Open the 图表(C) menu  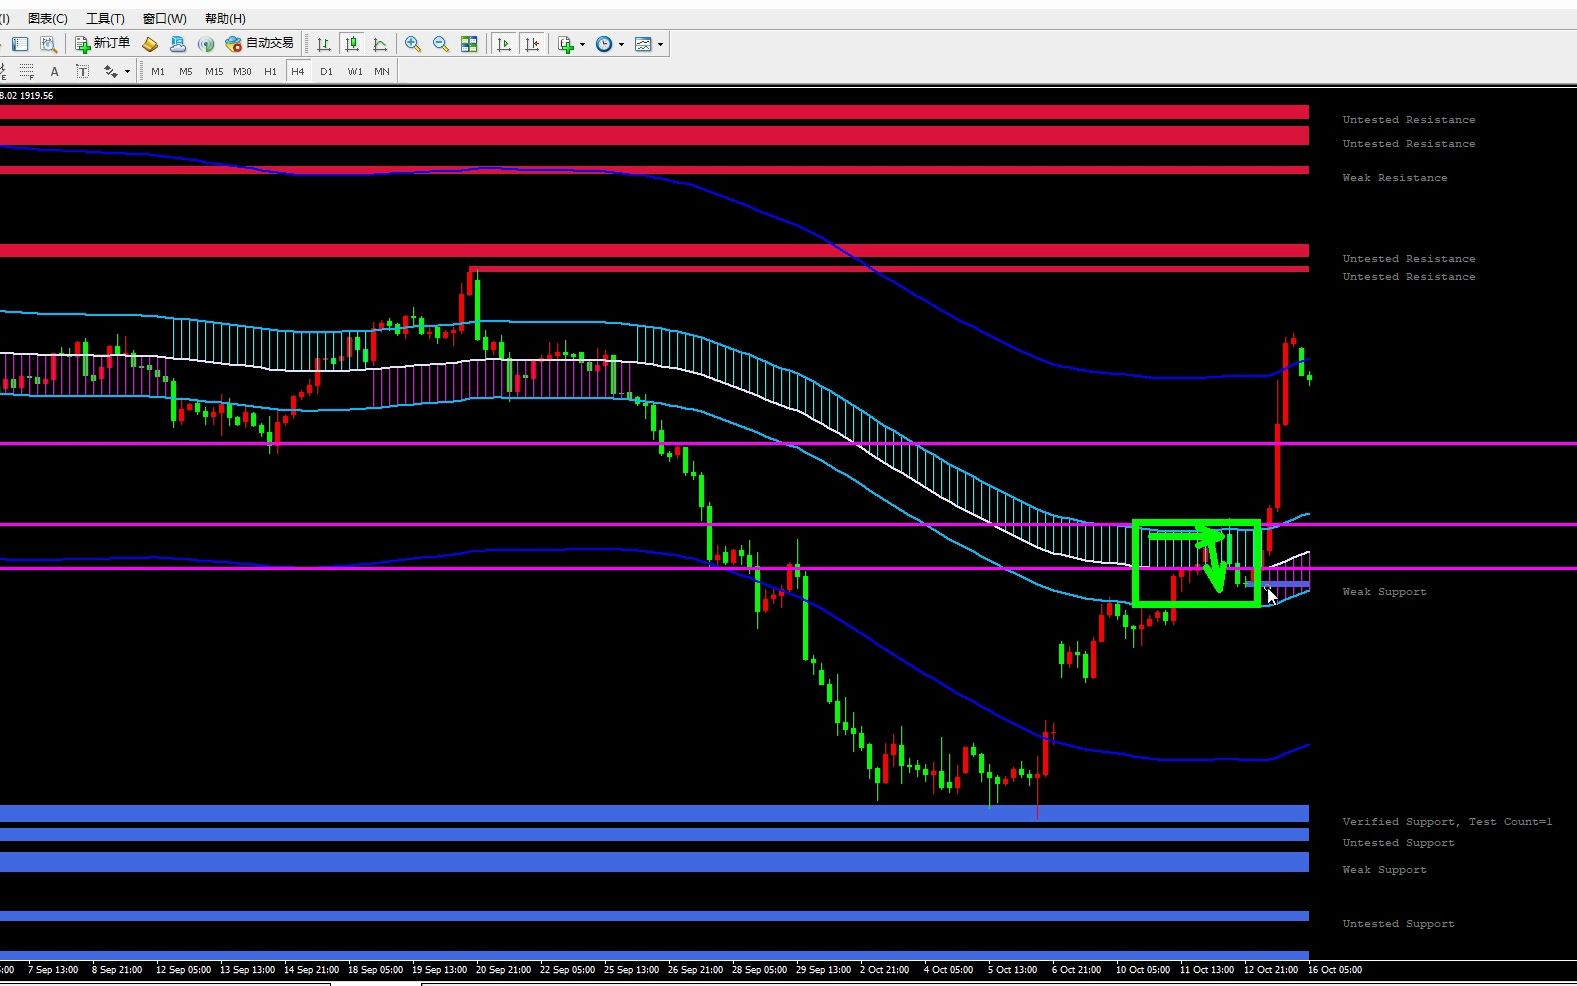pos(48,18)
